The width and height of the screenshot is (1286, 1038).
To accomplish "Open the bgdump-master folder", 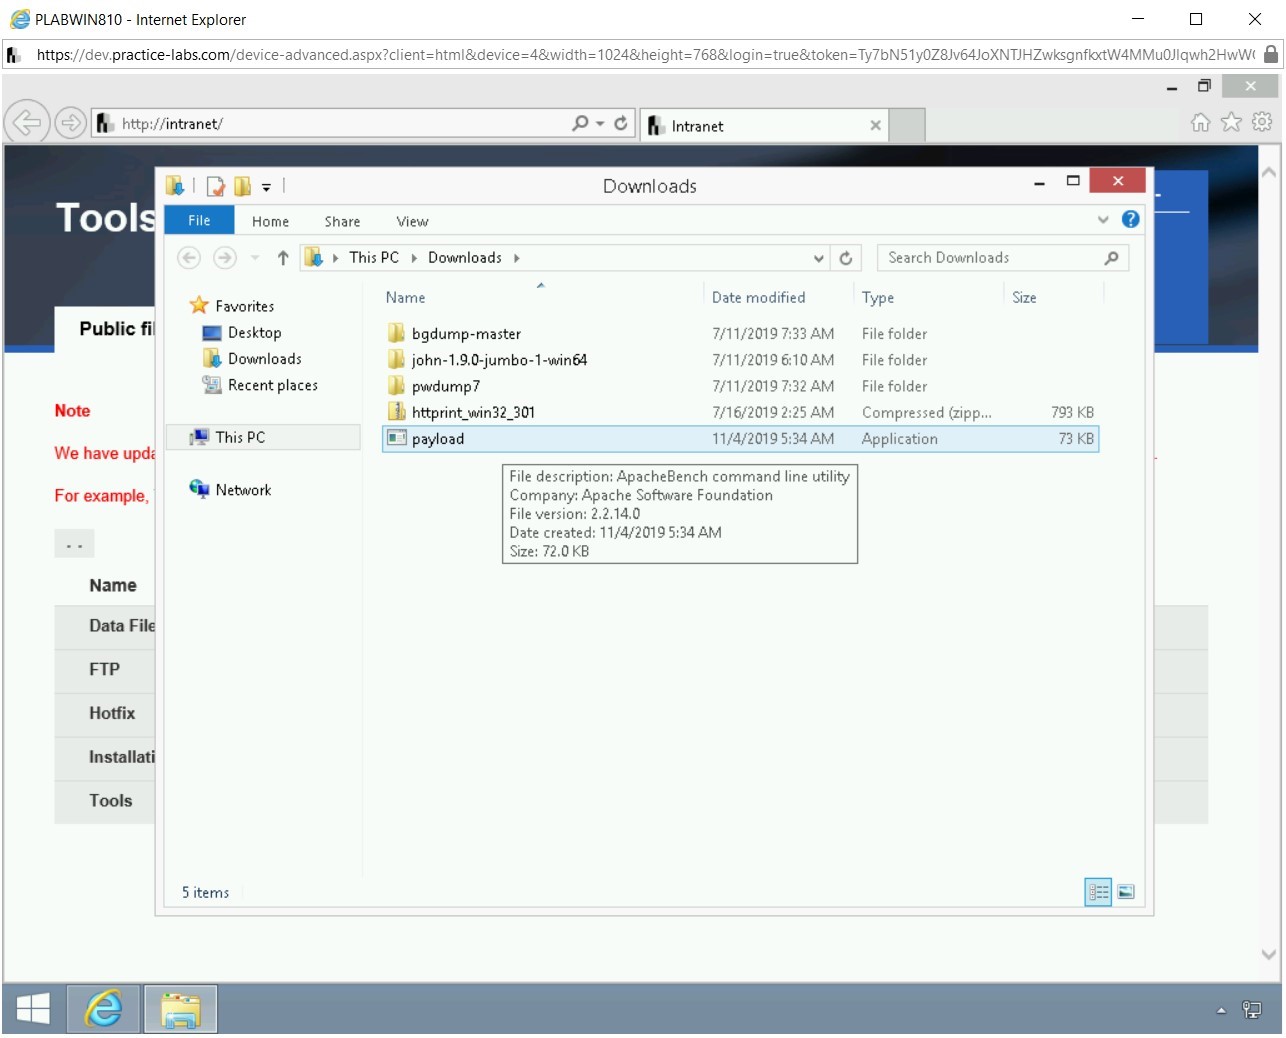I will click(466, 333).
